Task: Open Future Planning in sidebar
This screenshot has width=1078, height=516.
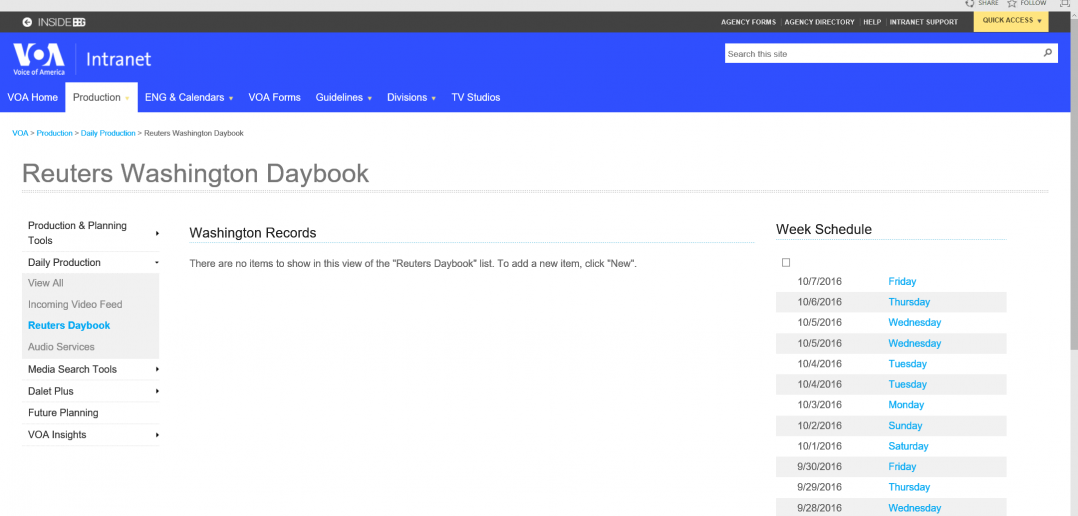Action: tap(63, 413)
